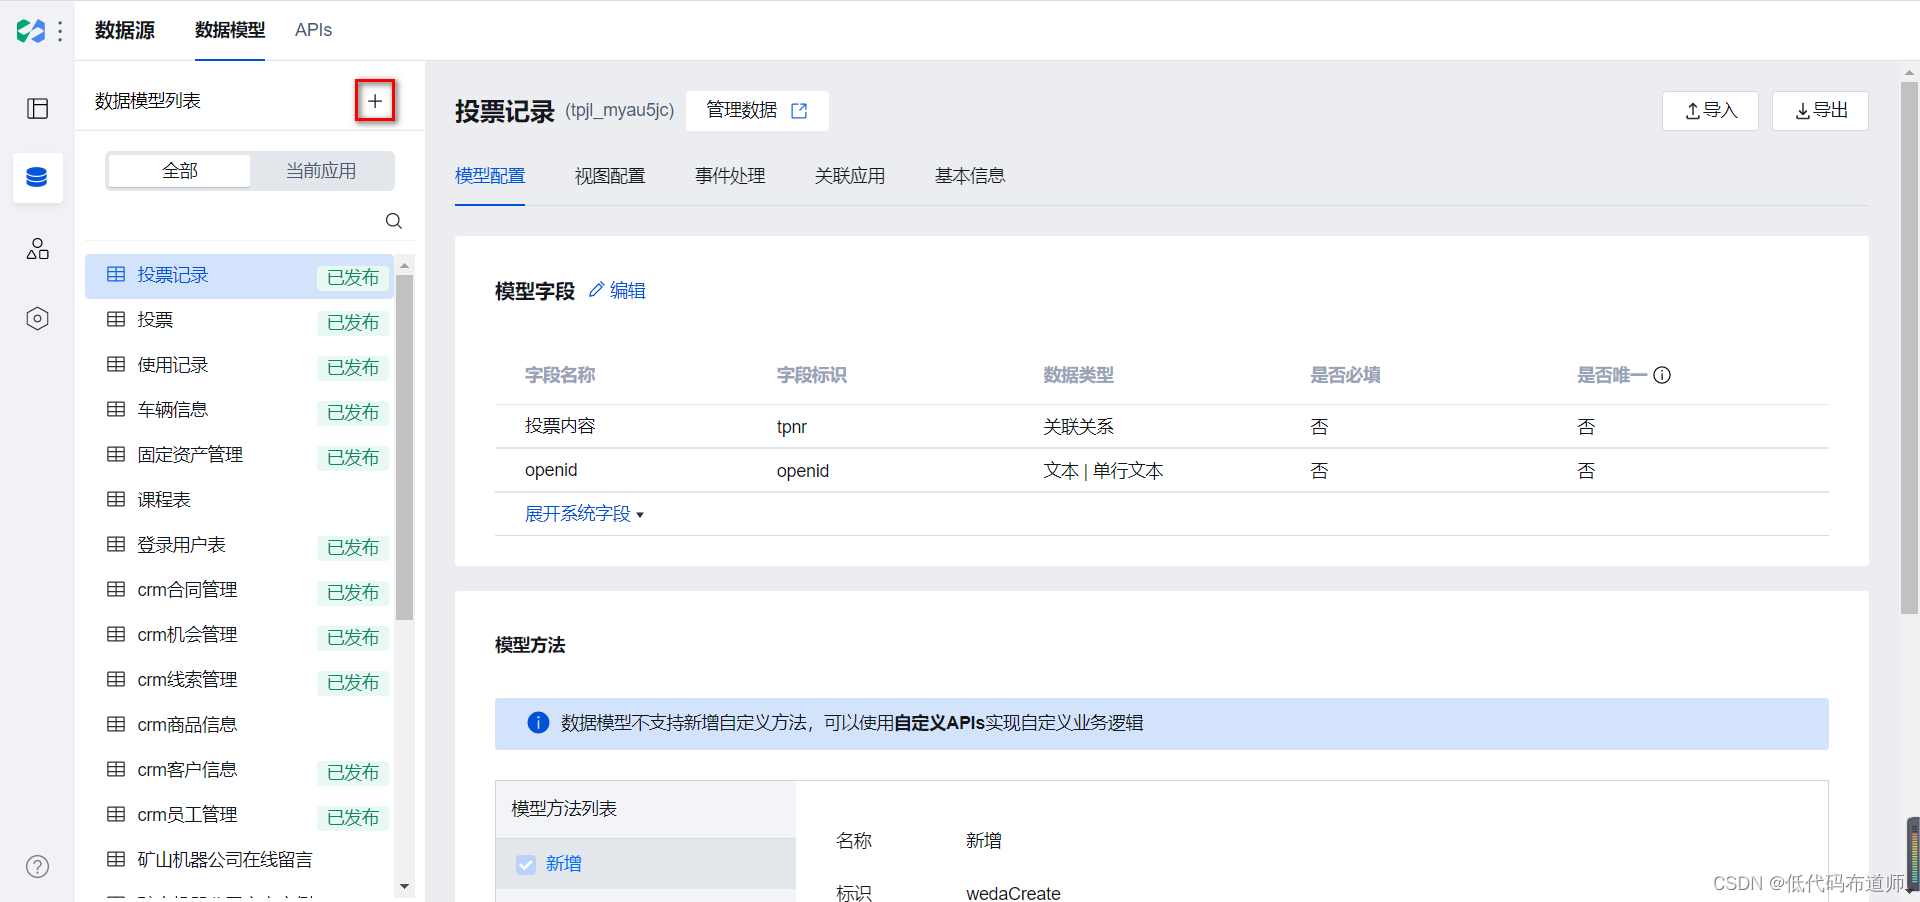The height and width of the screenshot is (902, 1920).
Task: Switch model list filter to 当前应用
Action: (321, 171)
